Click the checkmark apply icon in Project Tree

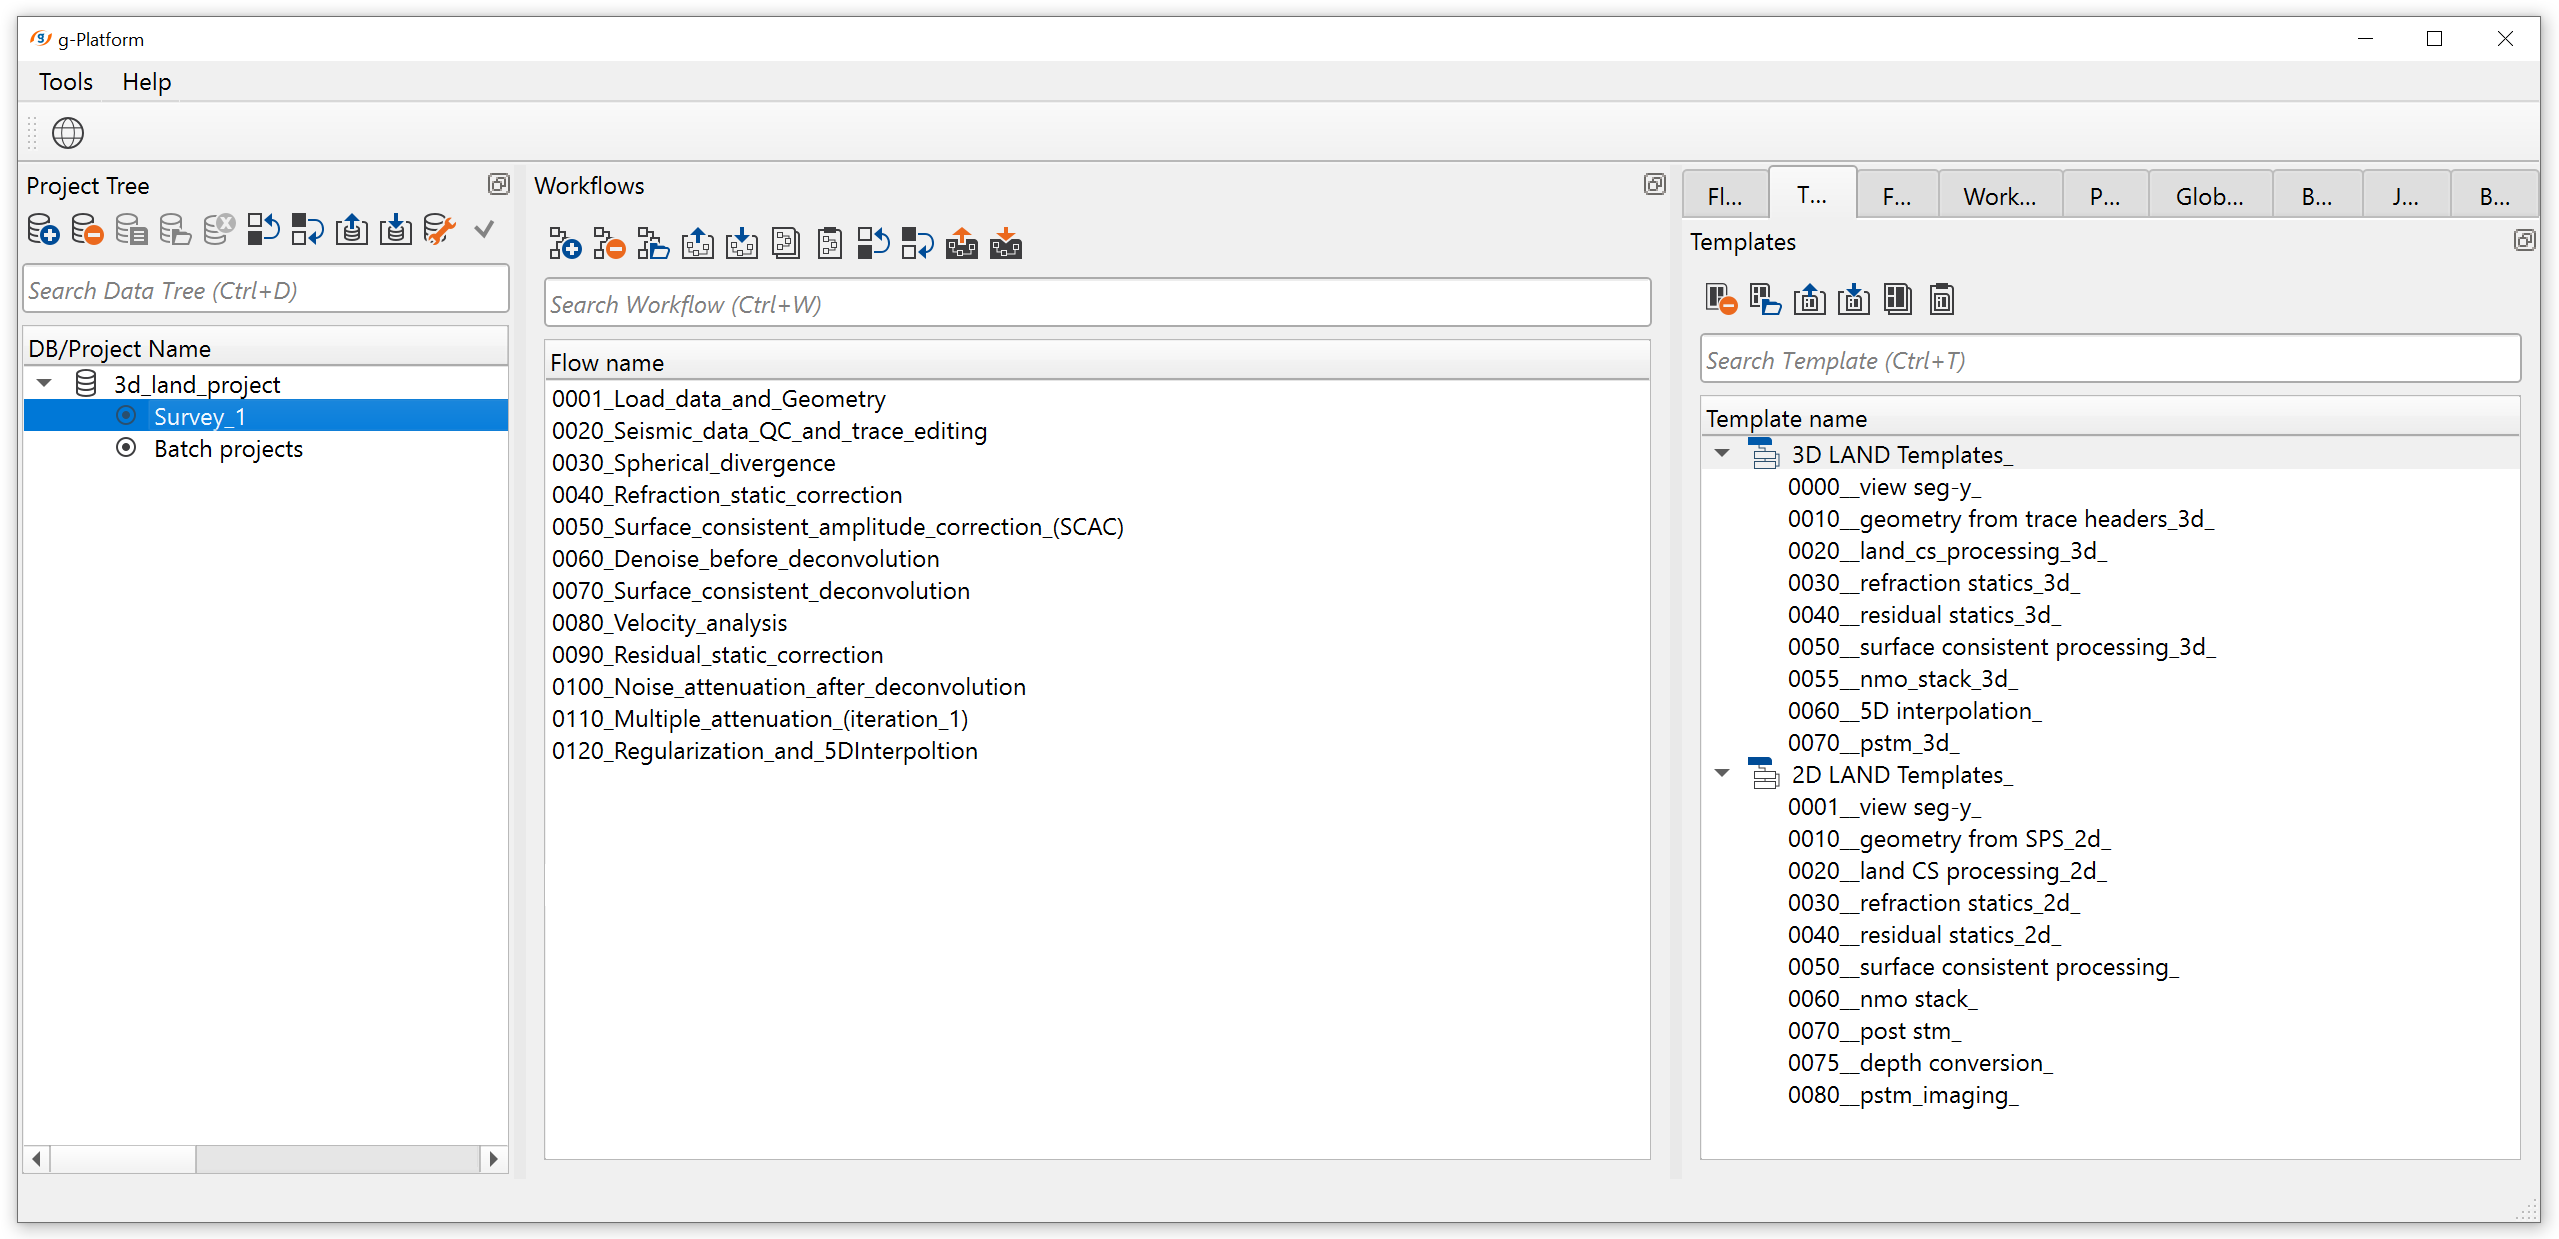click(484, 230)
